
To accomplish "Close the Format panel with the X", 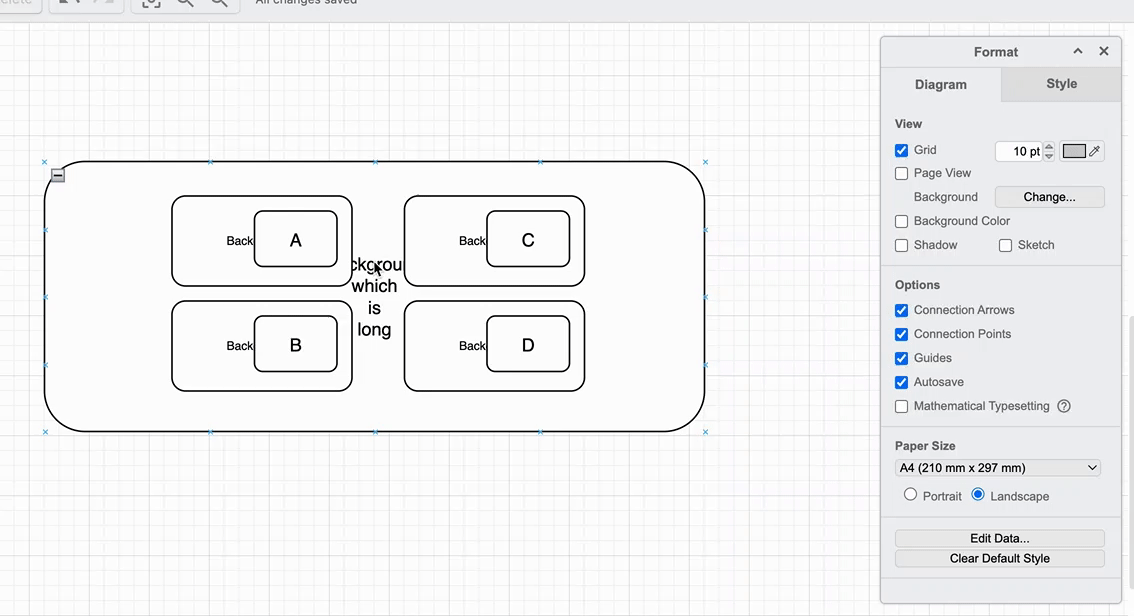I will [x=1104, y=51].
